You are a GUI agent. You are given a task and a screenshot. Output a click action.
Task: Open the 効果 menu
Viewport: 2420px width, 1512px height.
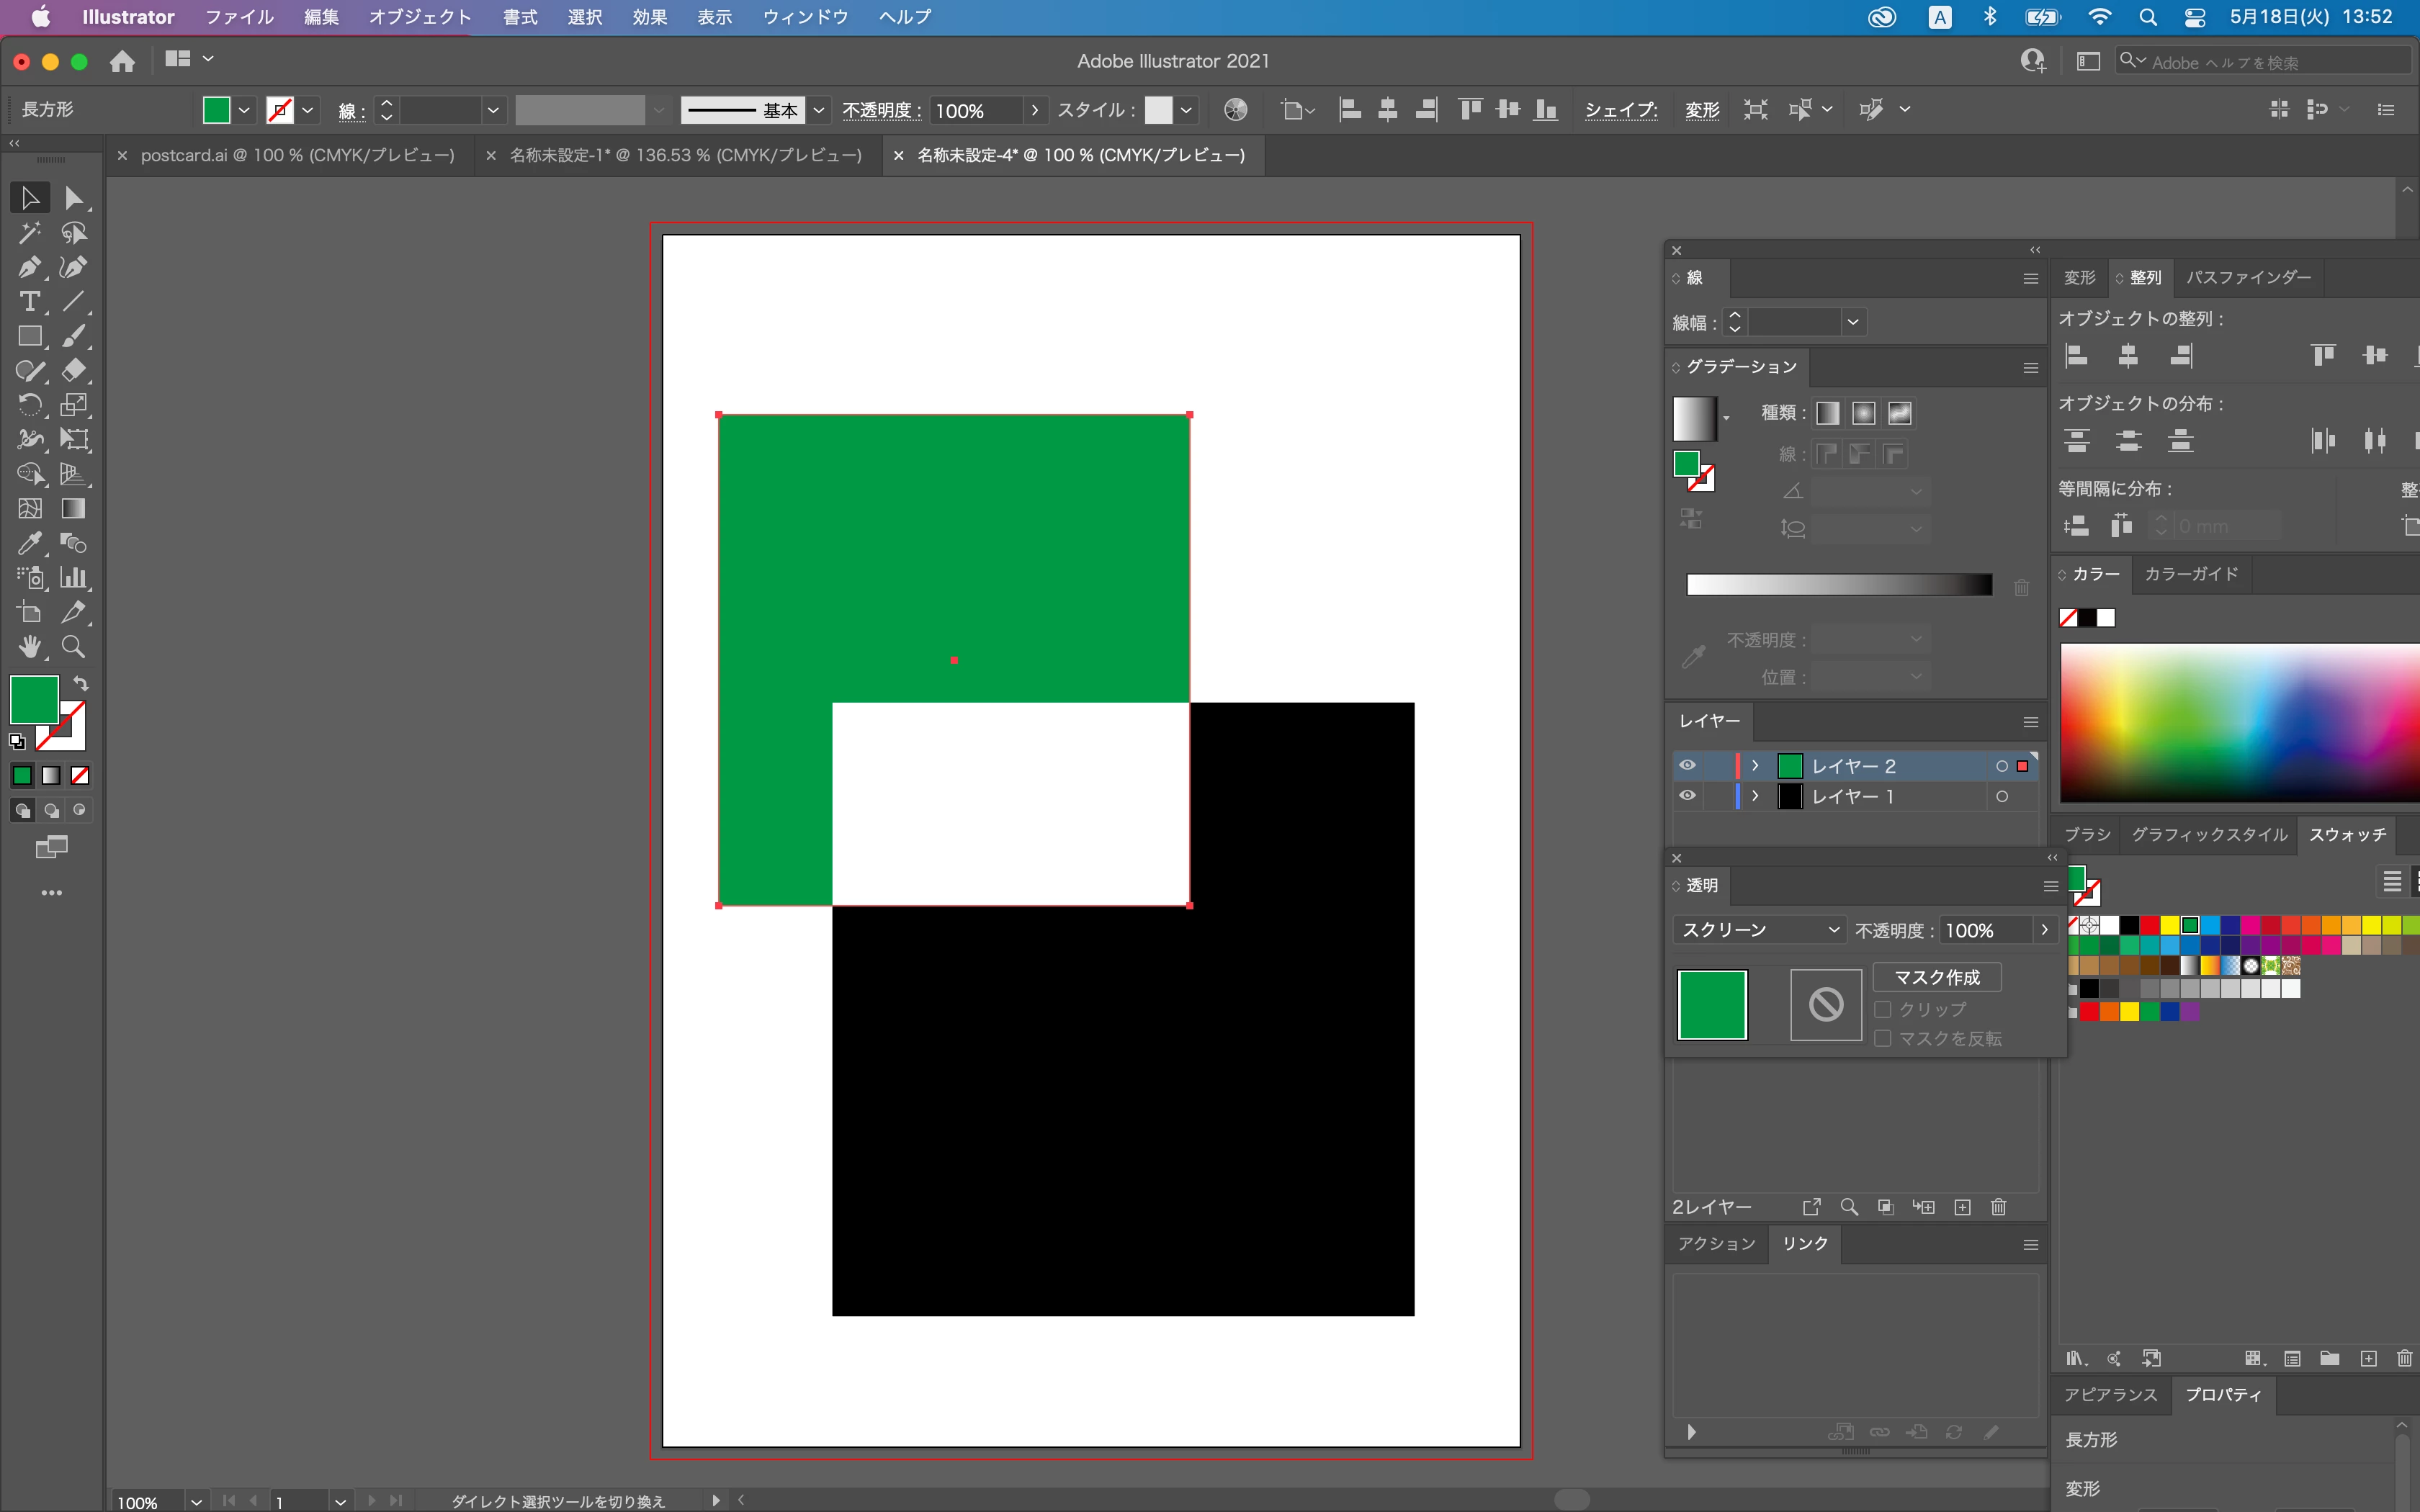(649, 17)
